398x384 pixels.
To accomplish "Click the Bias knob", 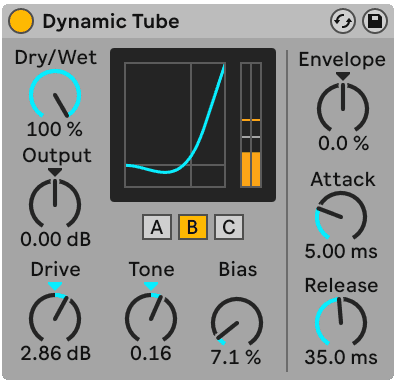I will (237, 322).
